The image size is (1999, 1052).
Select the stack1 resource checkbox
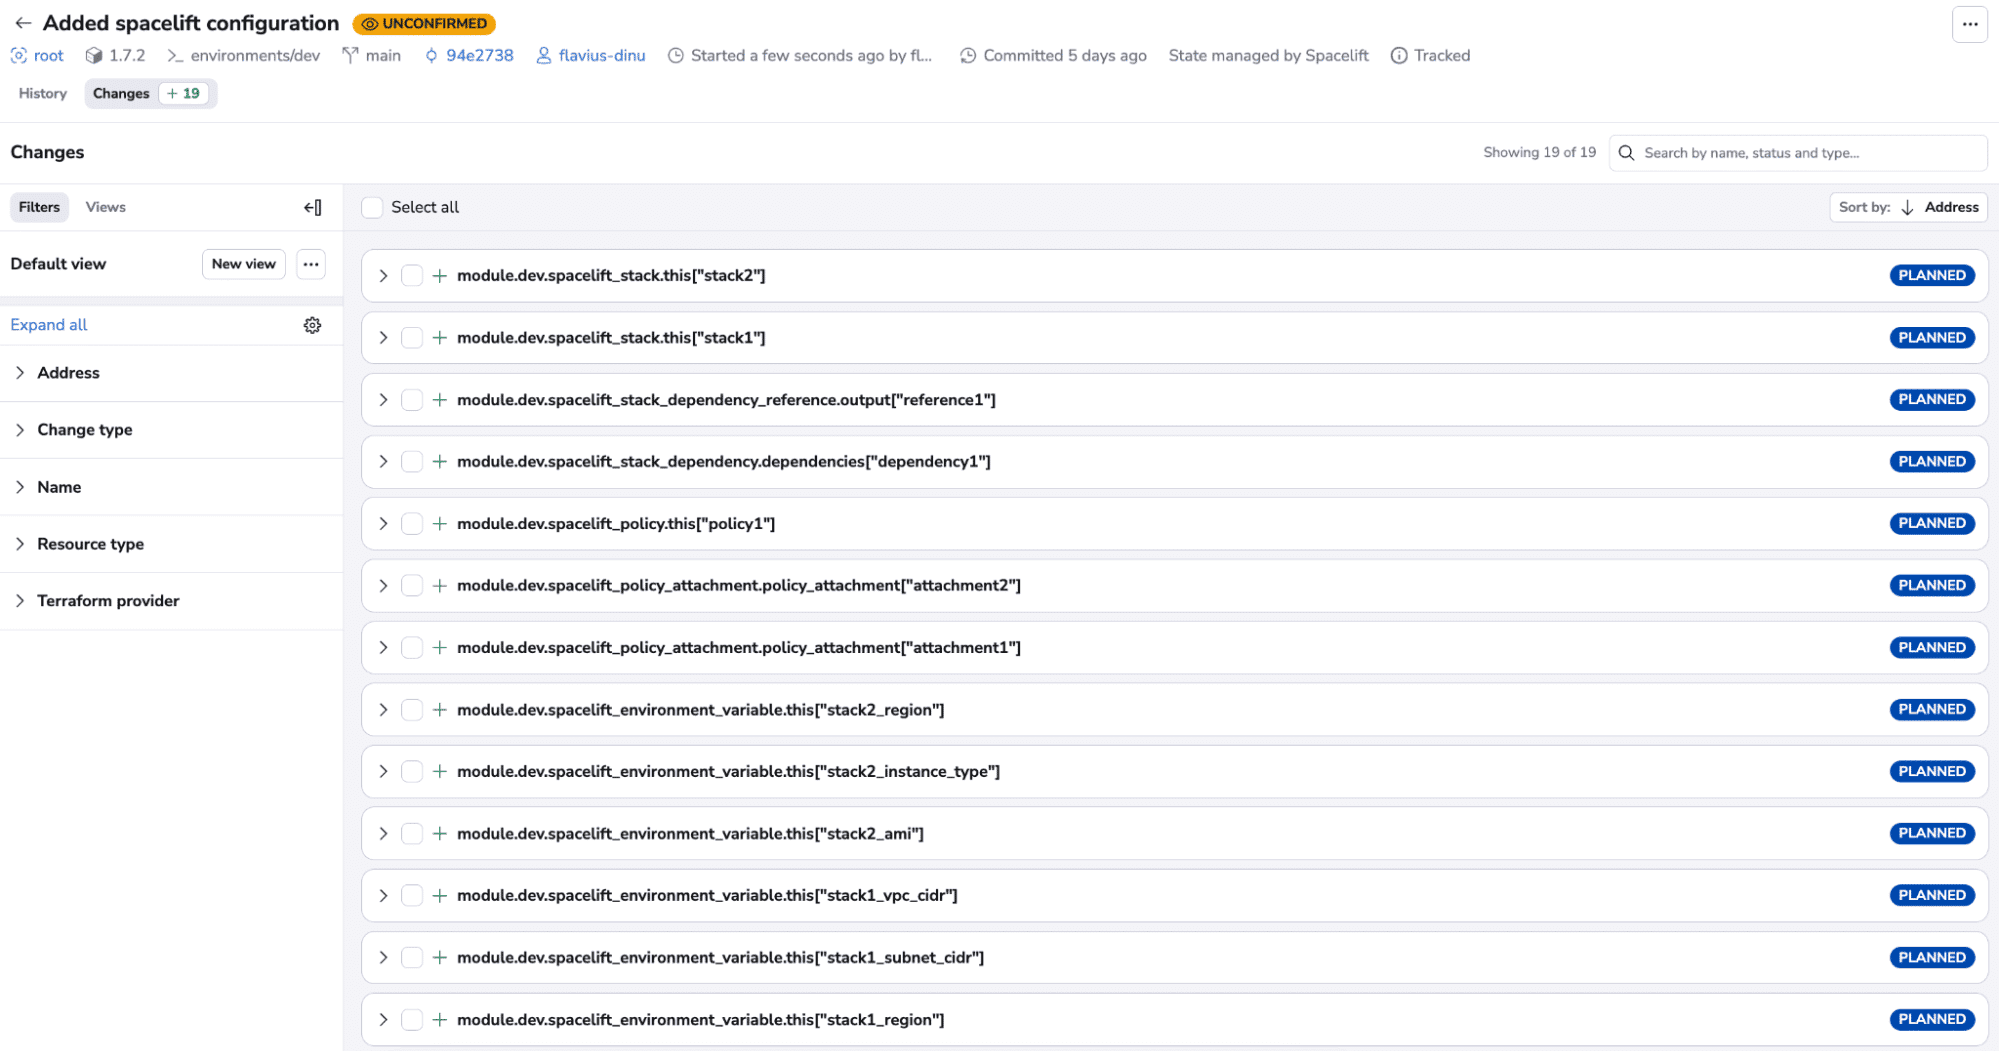tap(412, 338)
